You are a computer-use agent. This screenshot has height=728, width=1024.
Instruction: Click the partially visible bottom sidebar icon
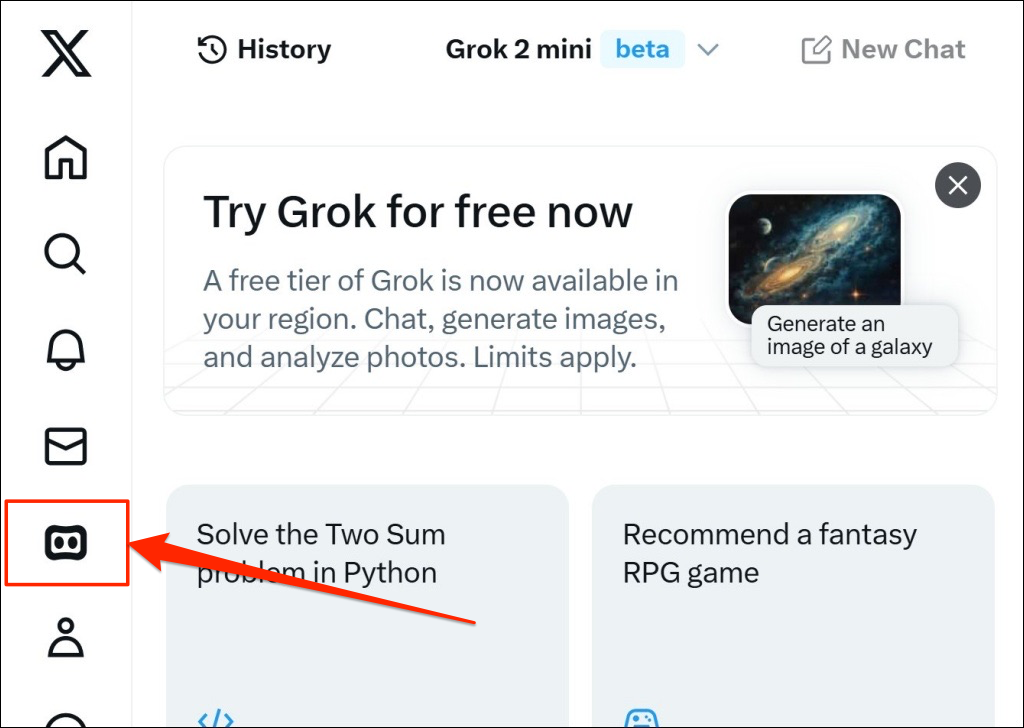[x=66, y=718]
